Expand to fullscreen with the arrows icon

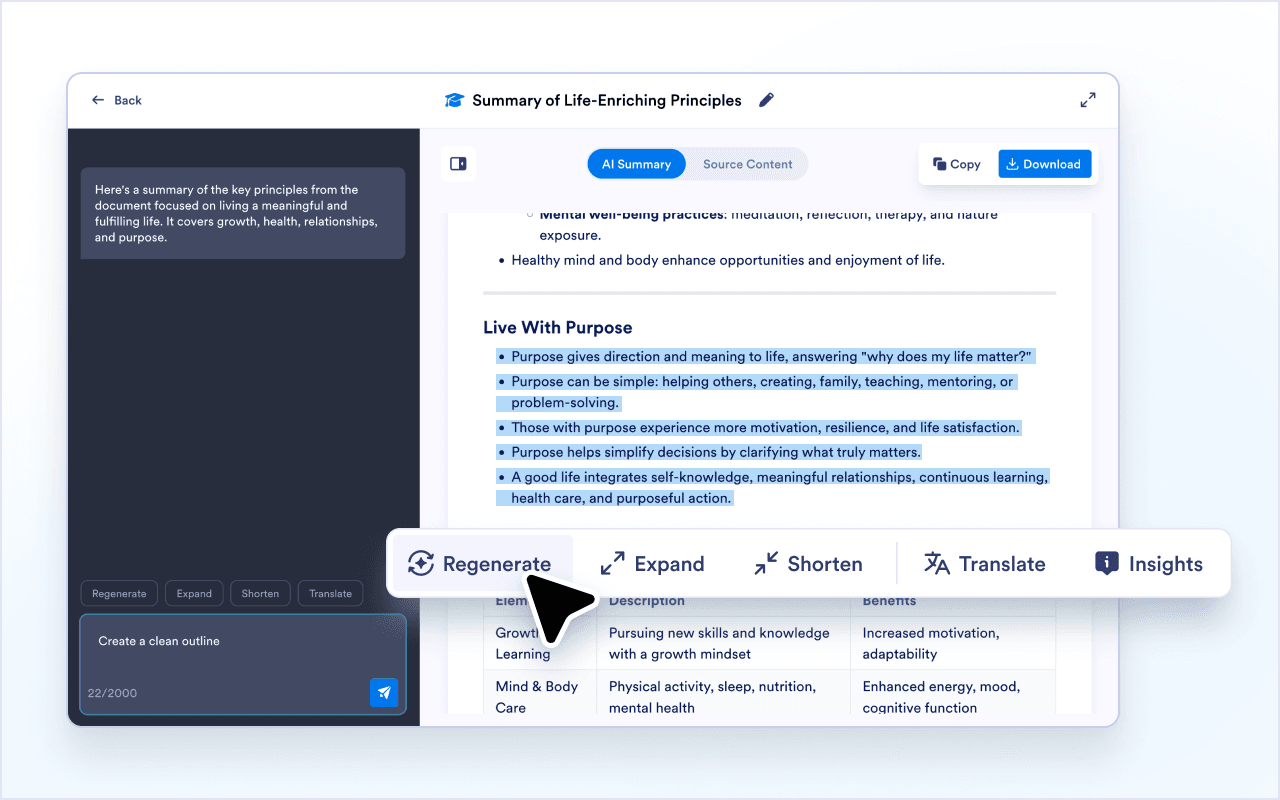tap(1088, 100)
